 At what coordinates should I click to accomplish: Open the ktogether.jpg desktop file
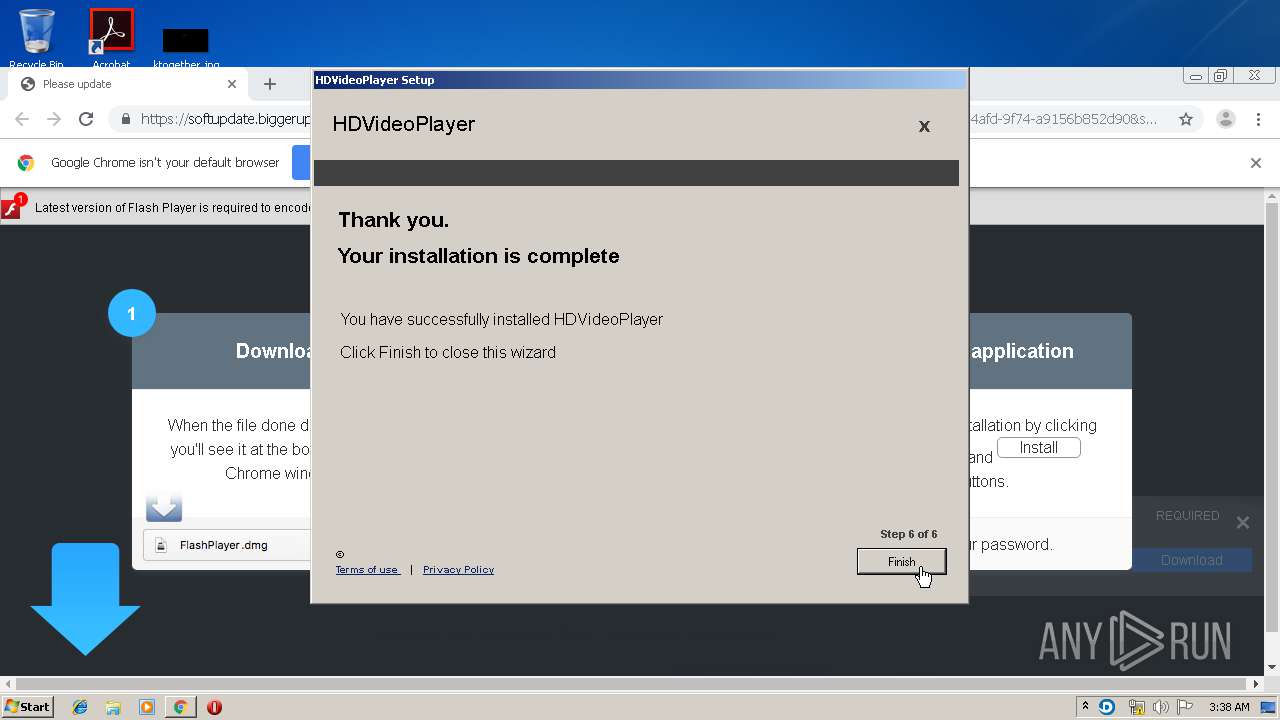(186, 48)
